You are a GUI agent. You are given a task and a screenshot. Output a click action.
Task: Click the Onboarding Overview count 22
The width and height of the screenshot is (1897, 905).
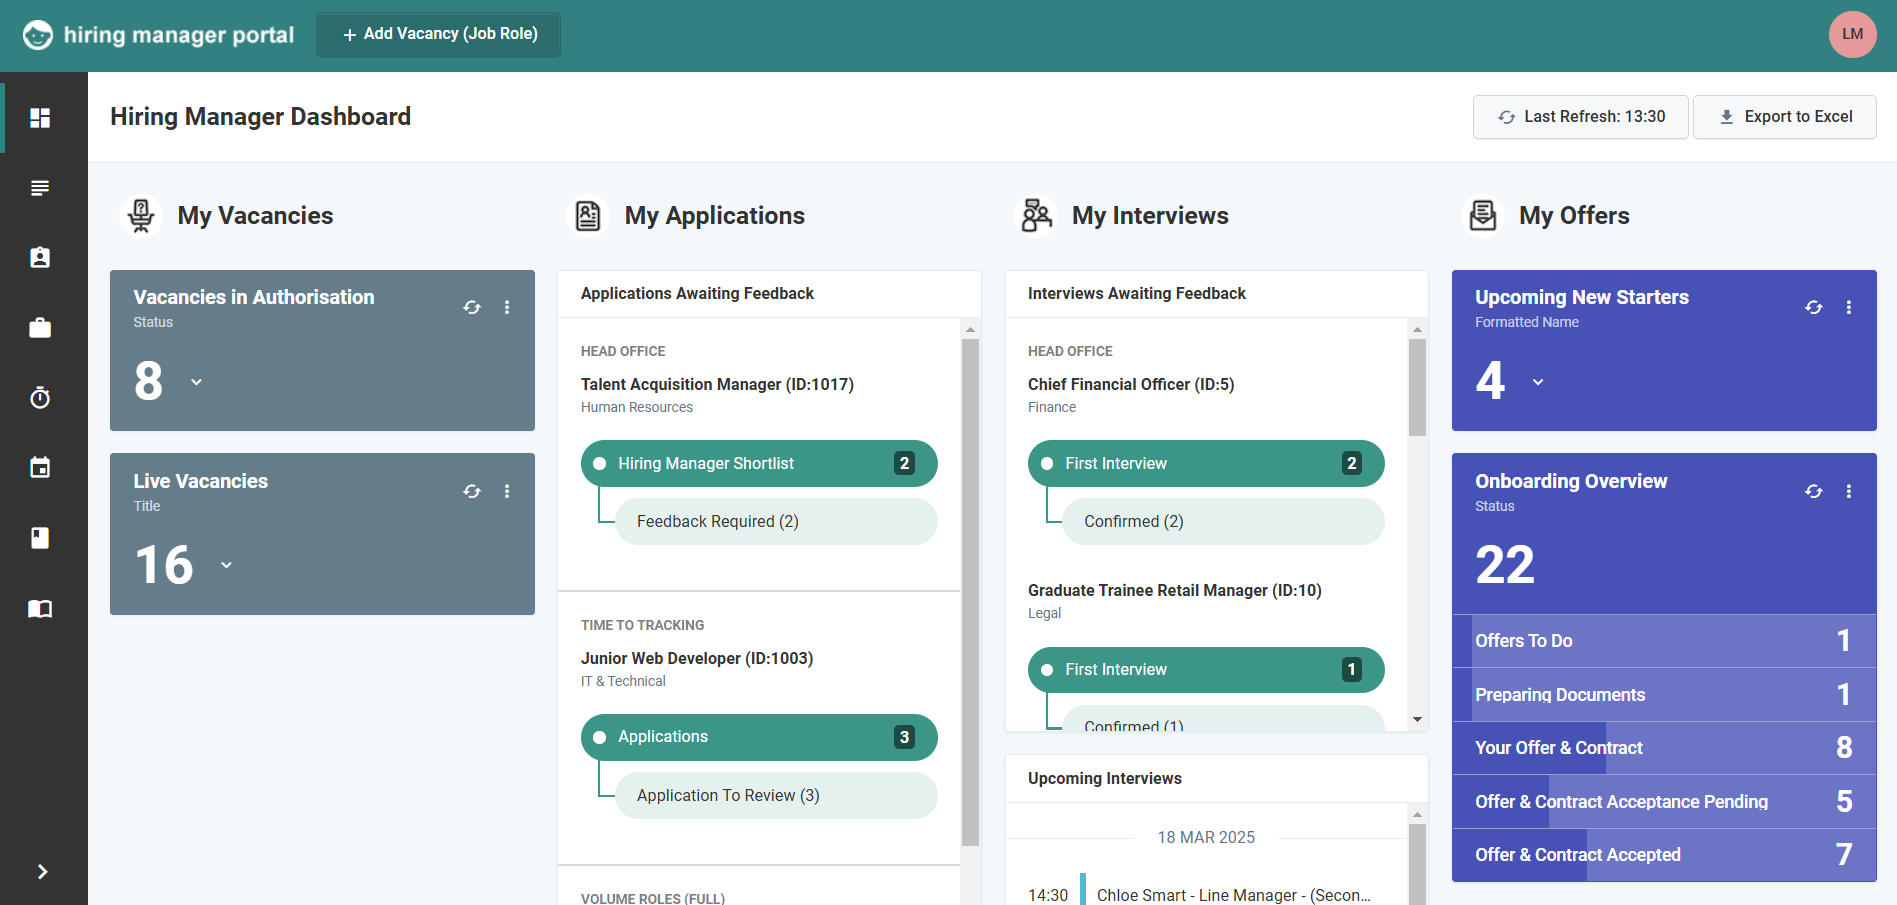tap(1505, 565)
